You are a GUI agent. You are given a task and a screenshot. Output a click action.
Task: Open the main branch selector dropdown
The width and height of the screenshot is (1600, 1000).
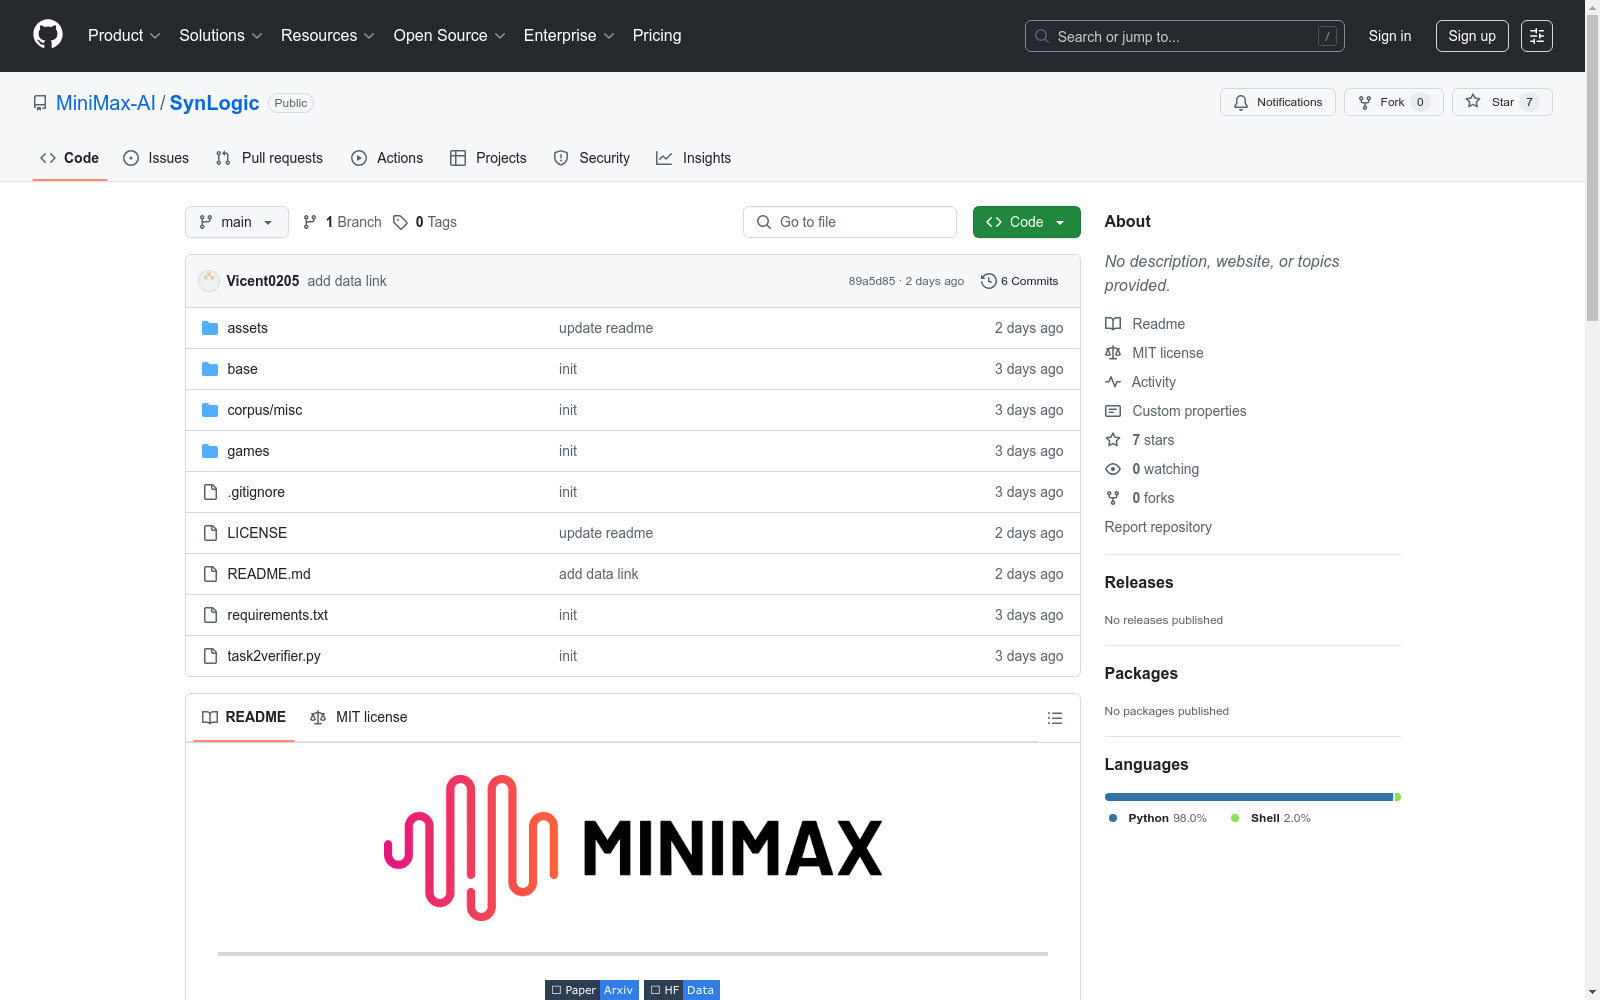pyautogui.click(x=237, y=222)
